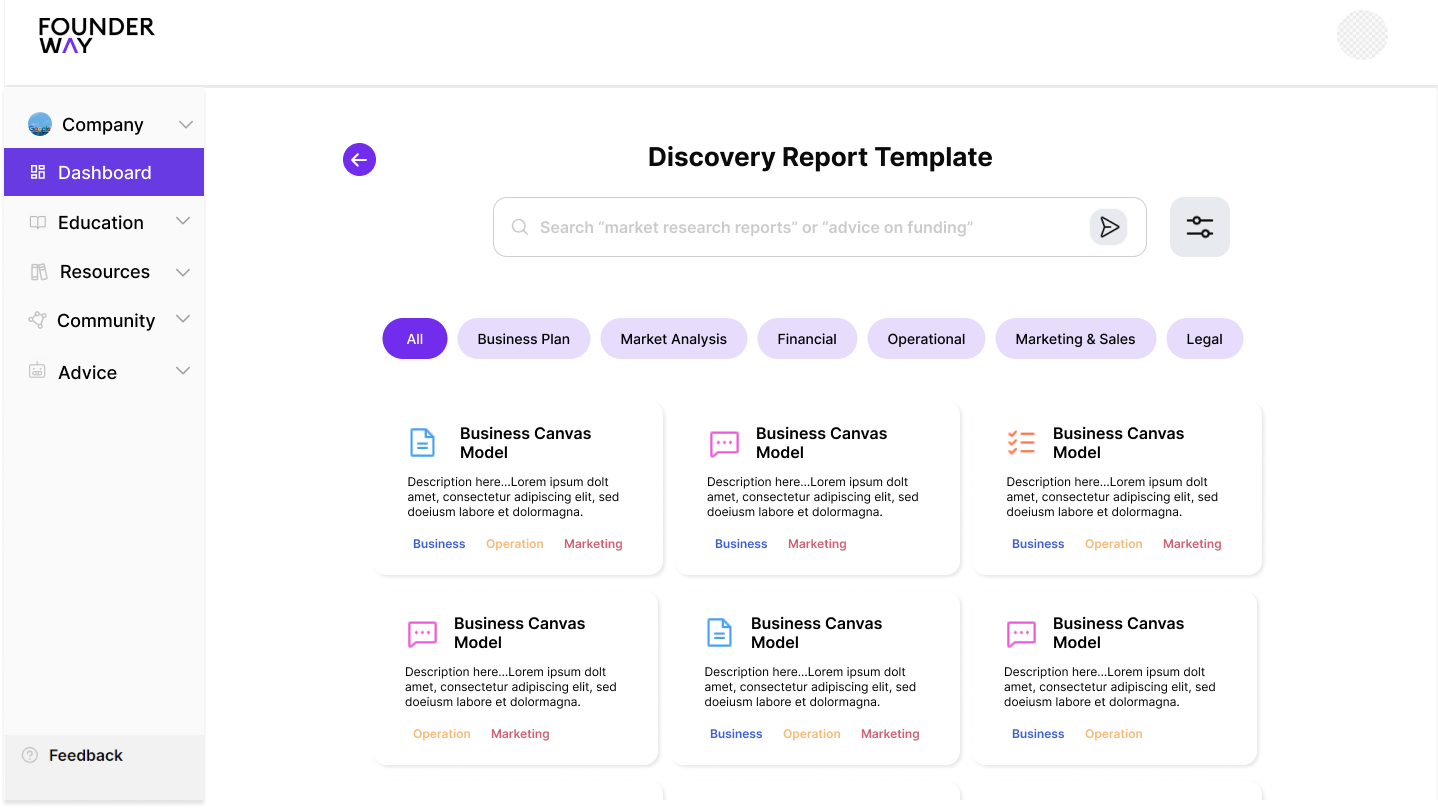Select the Marketing & Sales filter chip
Screen dimensions: 1438x808
(1075, 339)
